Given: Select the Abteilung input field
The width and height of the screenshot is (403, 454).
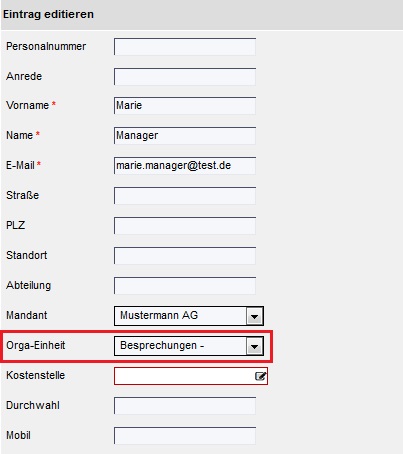Looking at the screenshot, I should click(185, 286).
